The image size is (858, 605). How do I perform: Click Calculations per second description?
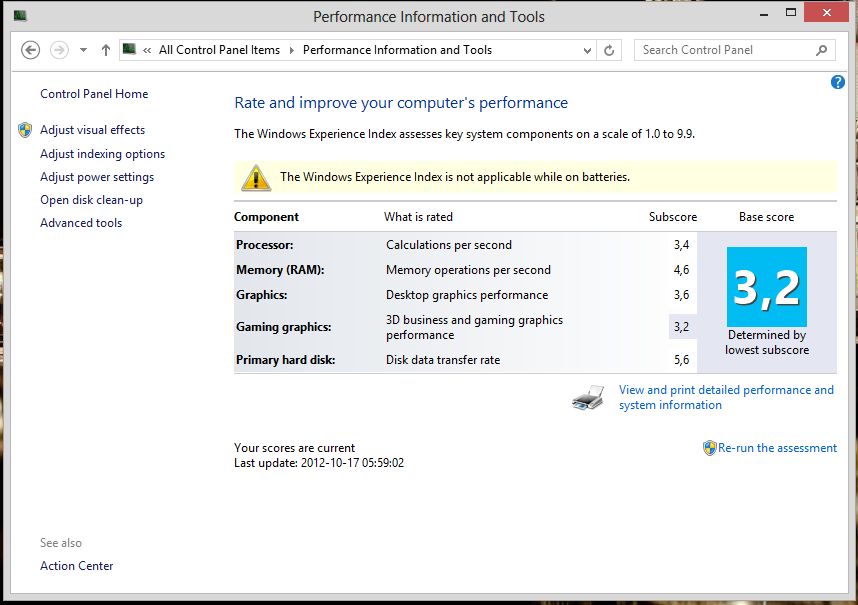(449, 245)
